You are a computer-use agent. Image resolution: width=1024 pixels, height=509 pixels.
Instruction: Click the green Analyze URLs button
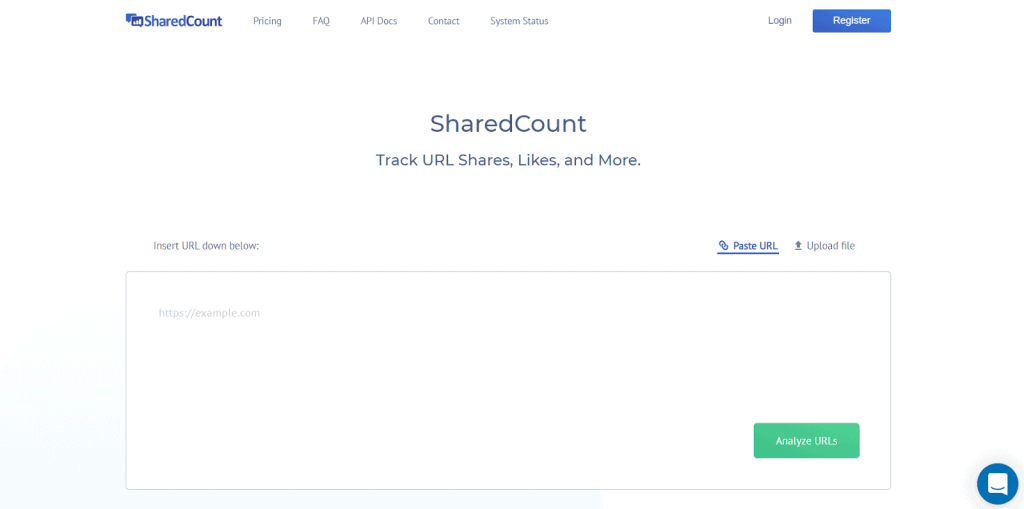(x=807, y=440)
